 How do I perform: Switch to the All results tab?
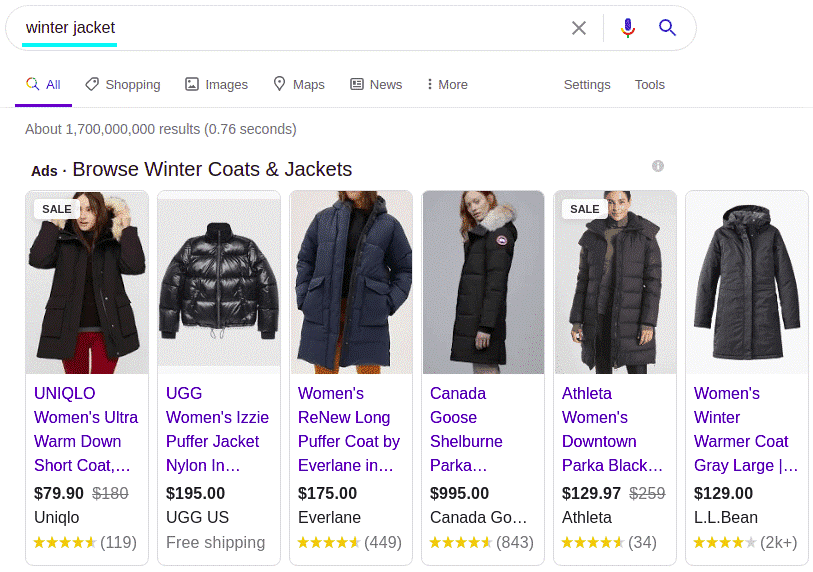pyautogui.click(x=44, y=85)
